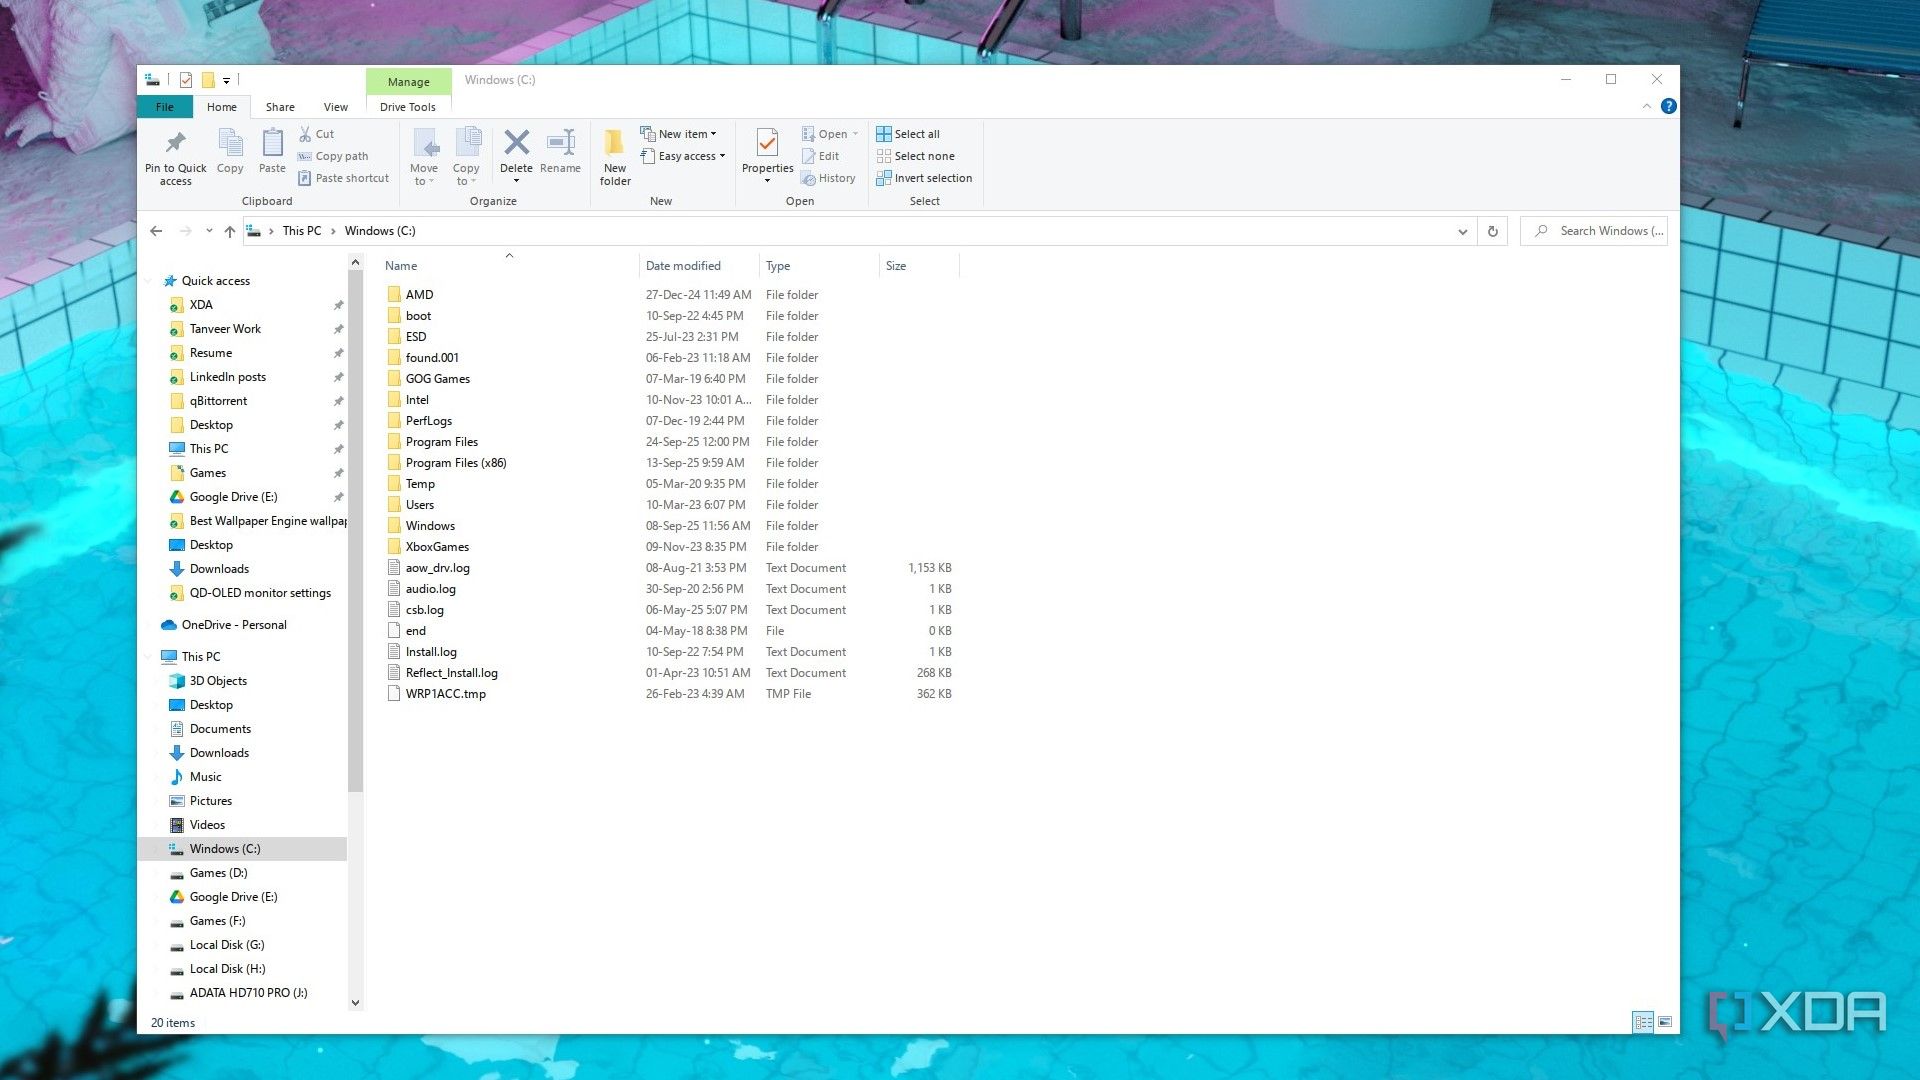
Task: Select the Reflect_Install.log file
Action: 451,673
